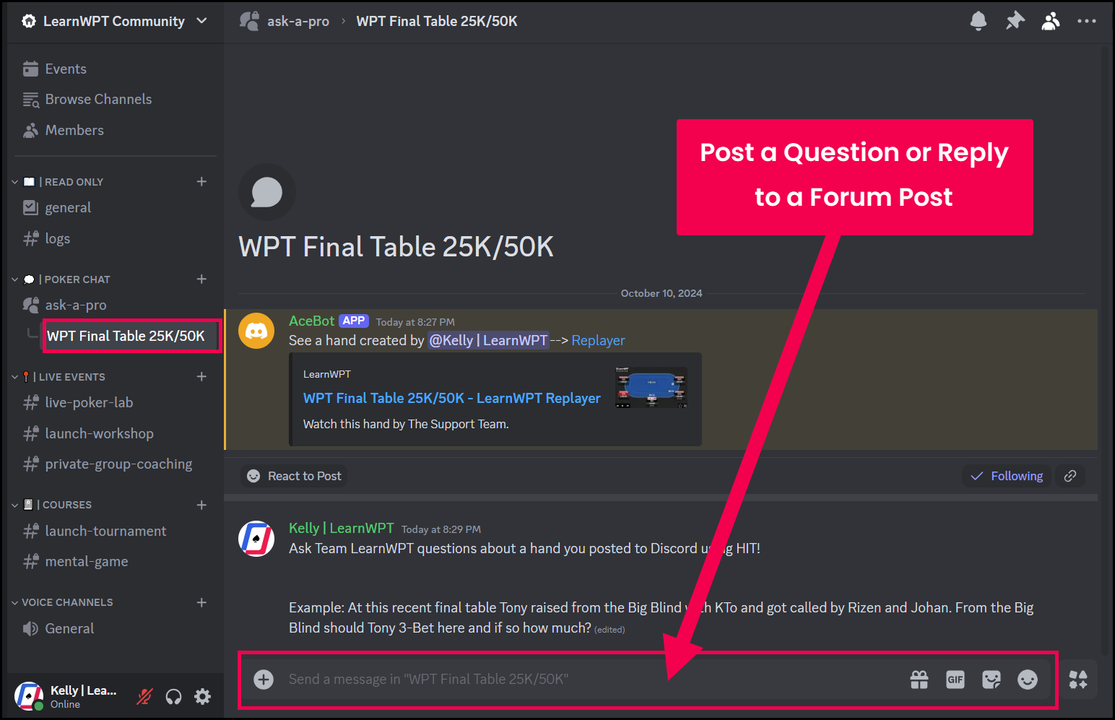Open user settings gear
The image size is (1115, 720).
tap(203, 697)
